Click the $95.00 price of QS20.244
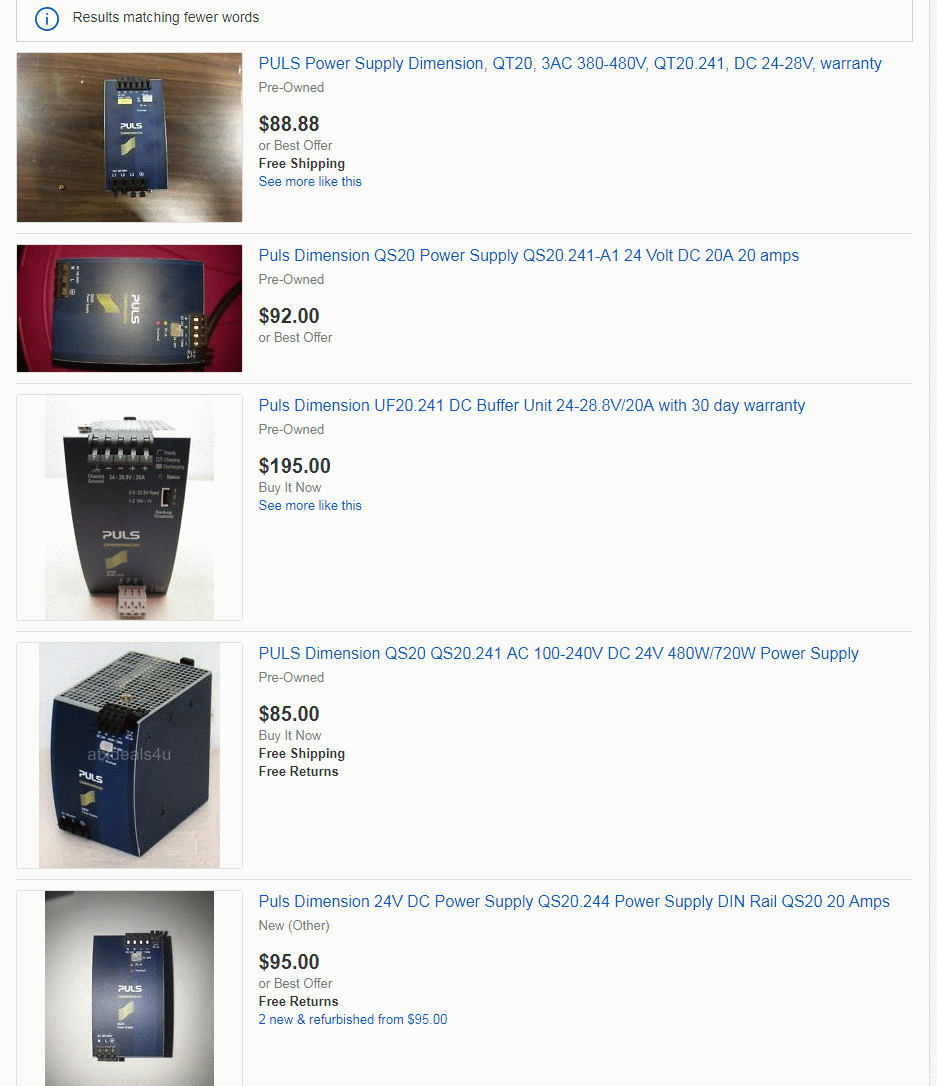This screenshot has width=937, height=1086. click(289, 962)
